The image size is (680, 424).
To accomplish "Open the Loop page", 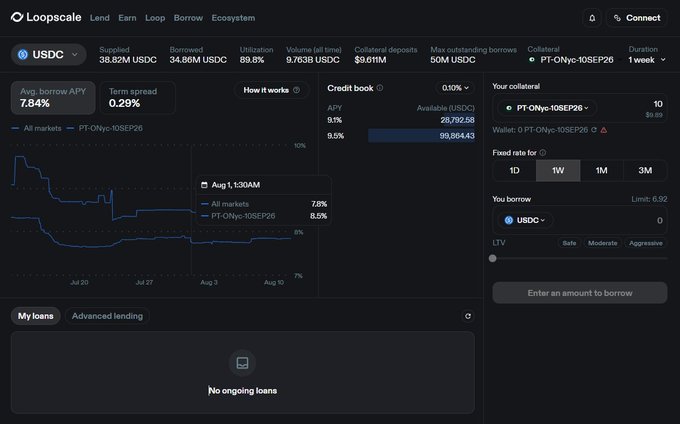I will [x=155, y=18].
